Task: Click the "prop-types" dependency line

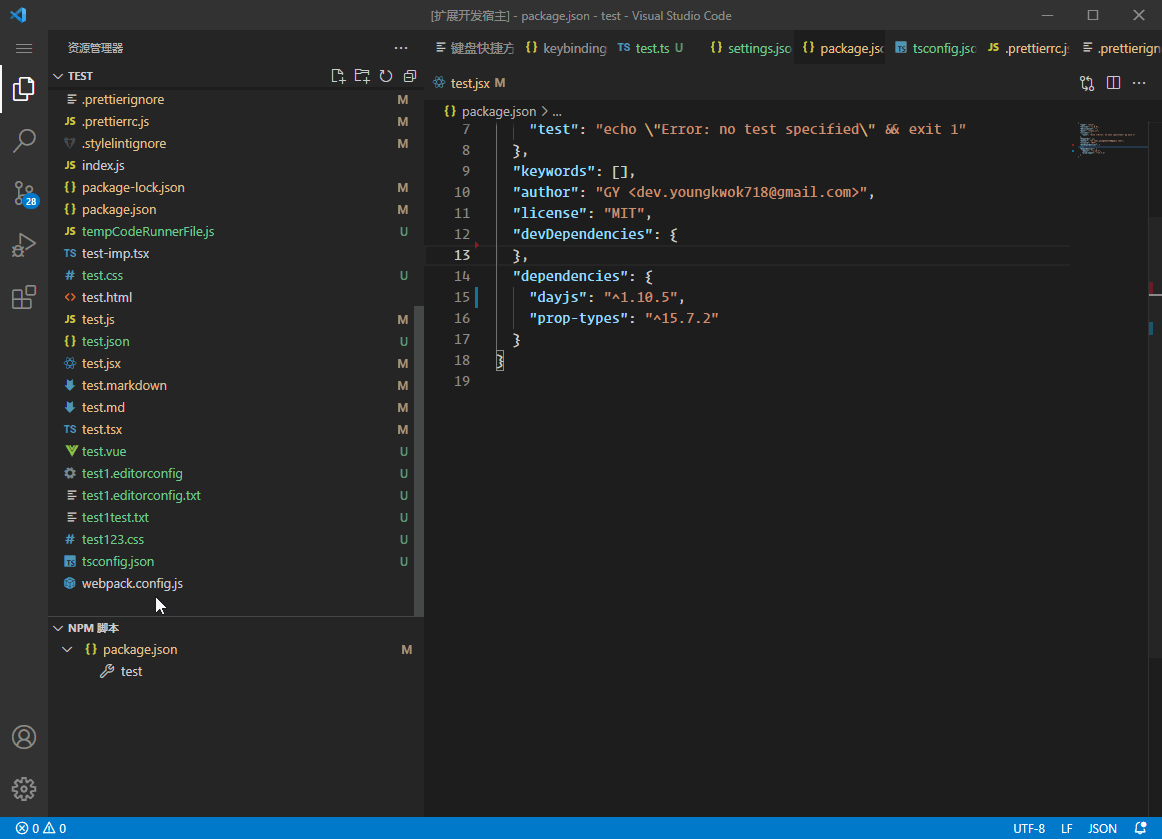Action: tap(623, 318)
